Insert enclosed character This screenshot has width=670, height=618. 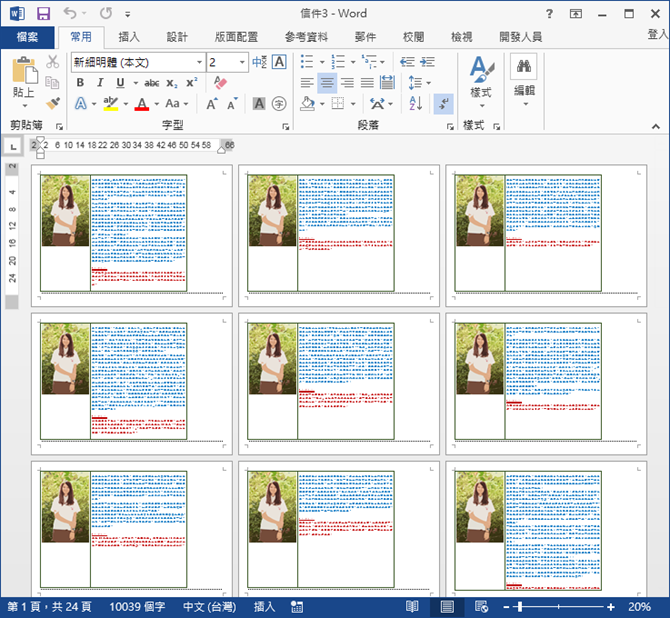coord(279,104)
